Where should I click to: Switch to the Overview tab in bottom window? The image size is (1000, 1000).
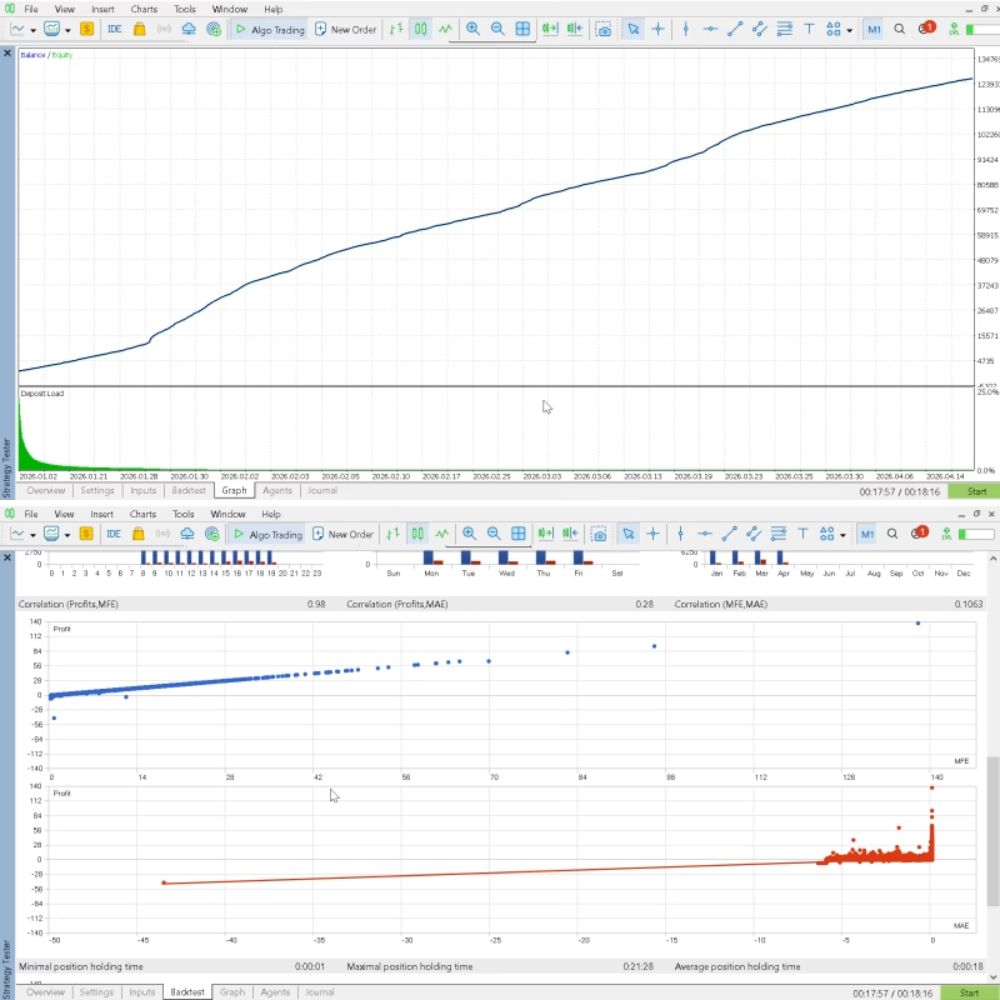tap(45, 992)
